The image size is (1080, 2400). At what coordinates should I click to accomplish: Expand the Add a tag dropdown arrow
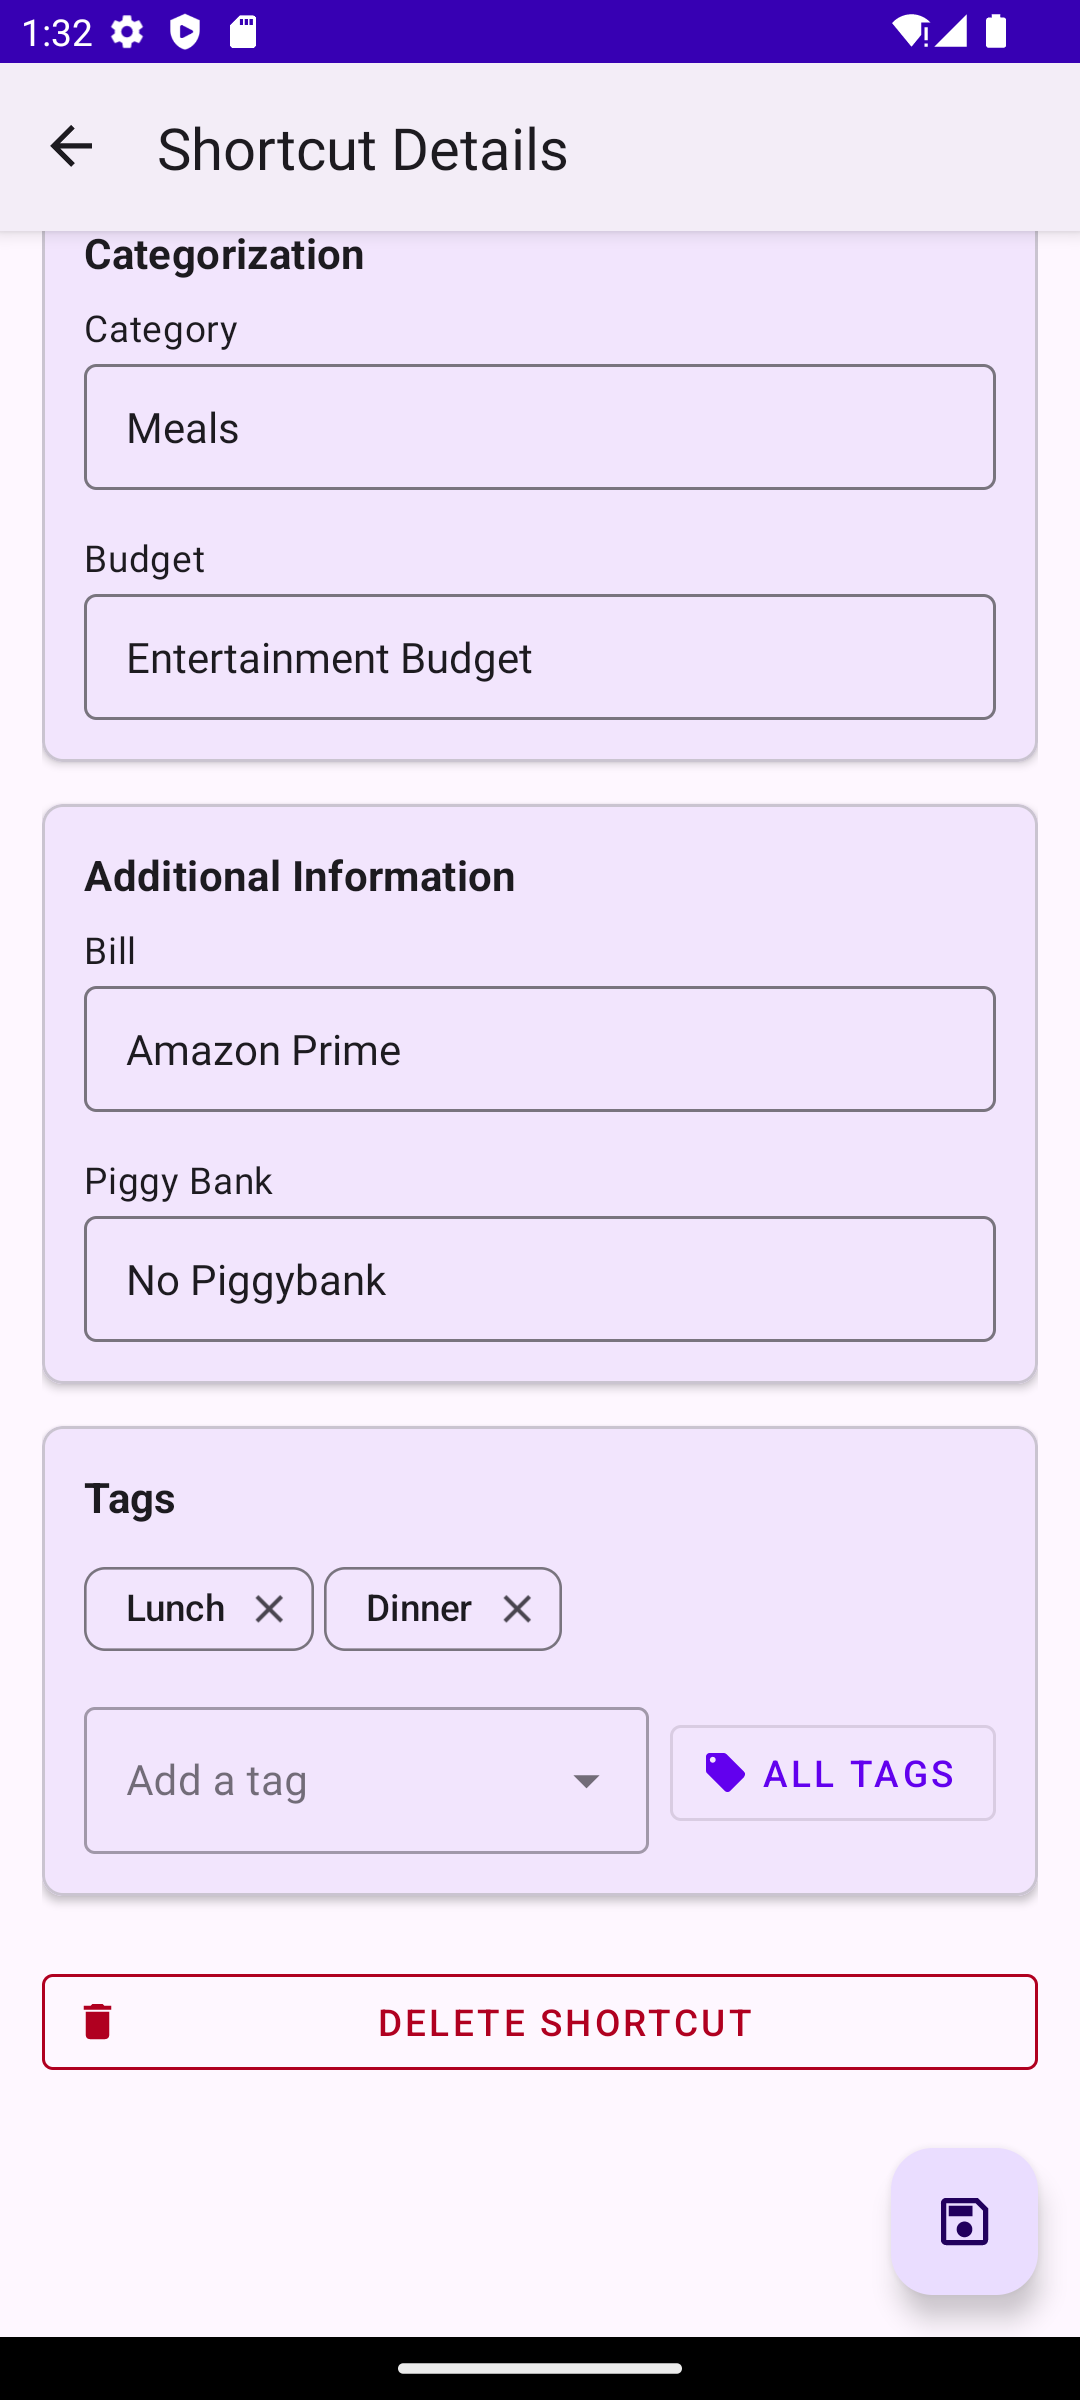[x=586, y=1780]
